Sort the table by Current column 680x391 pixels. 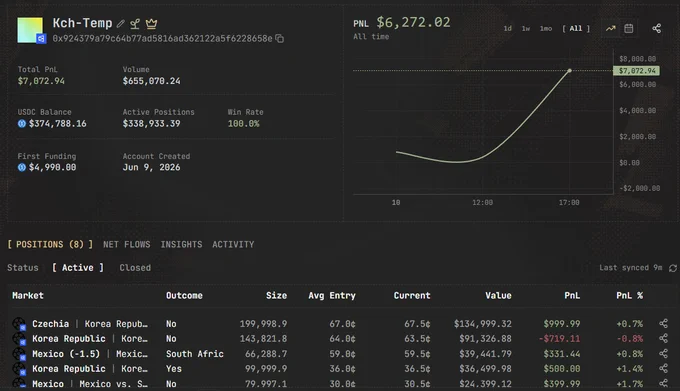[x=412, y=296]
